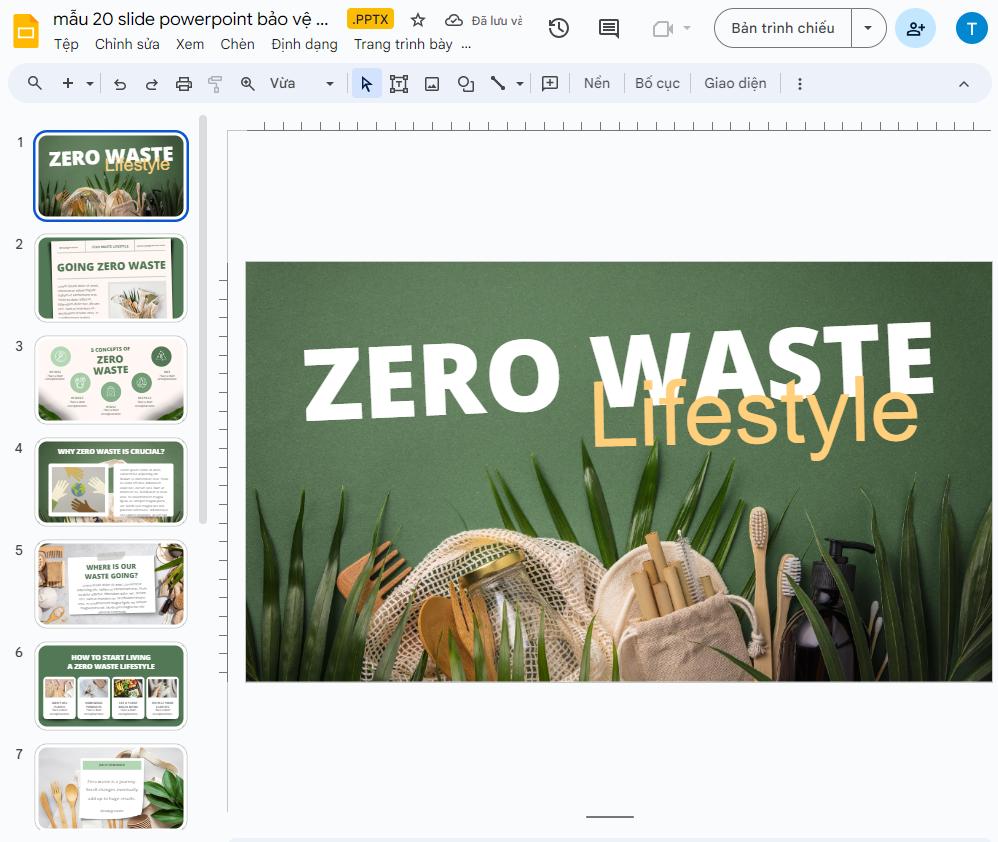The width and height of the screenshot is (998, 842).
Task: Open the insert image tool
Action: point(432,83)
